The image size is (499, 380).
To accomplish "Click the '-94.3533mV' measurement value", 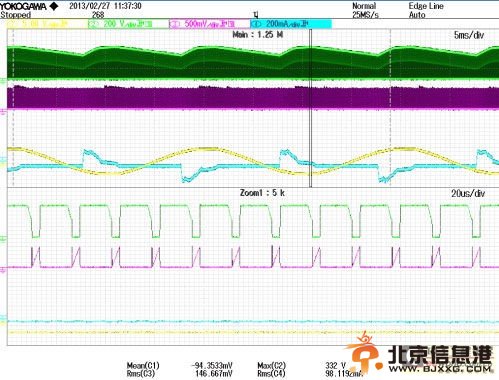I will [212, 366].
